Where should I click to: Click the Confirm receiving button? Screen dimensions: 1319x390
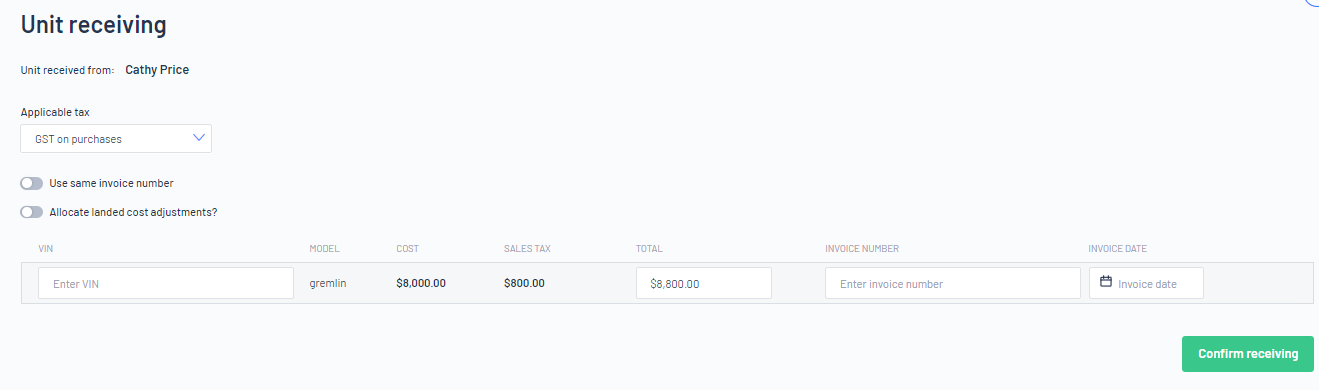(1248, 354)
